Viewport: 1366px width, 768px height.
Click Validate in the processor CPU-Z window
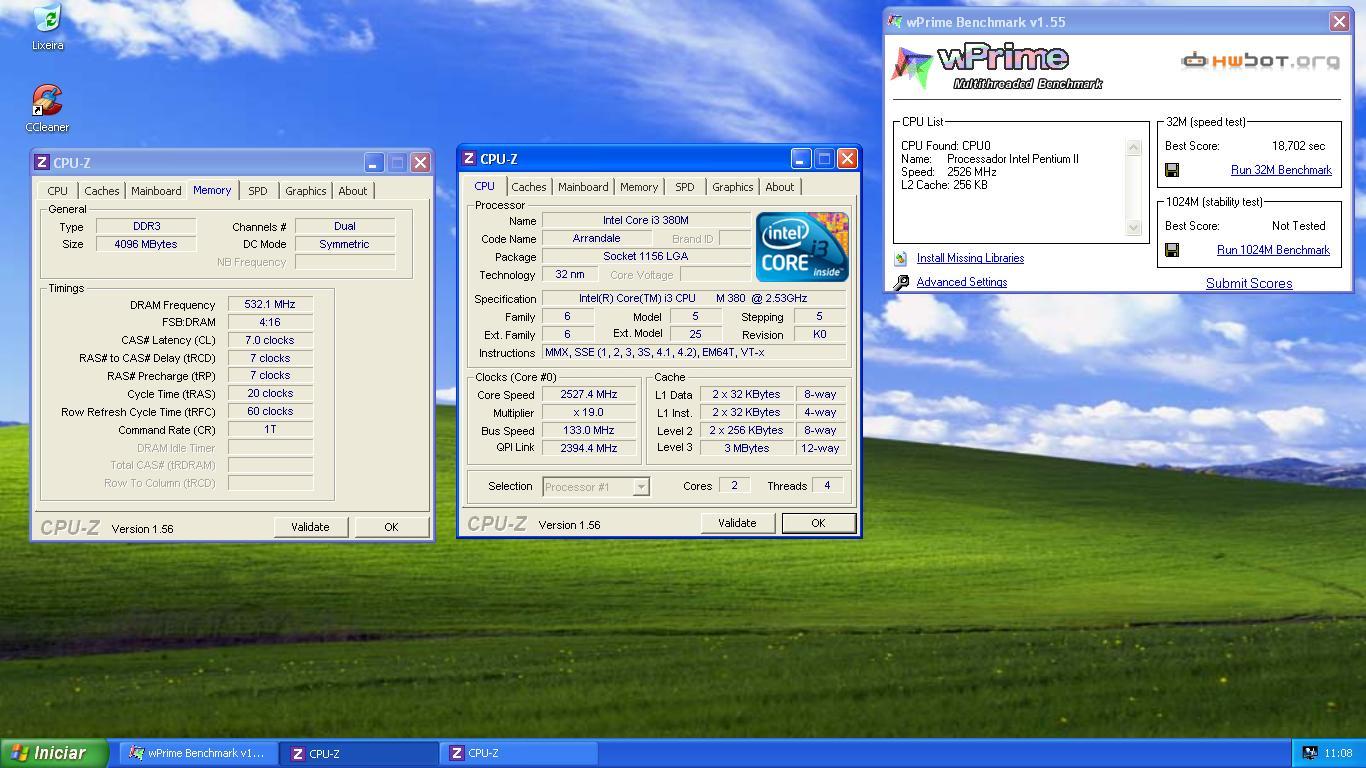point(737,523)
